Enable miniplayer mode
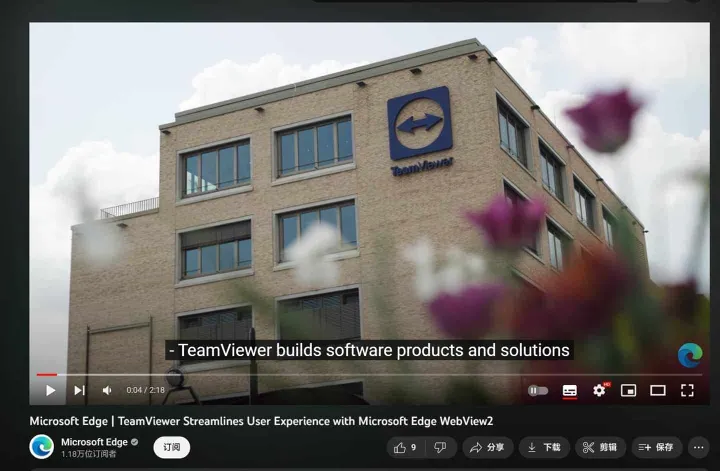This screenshot has width=720, height=471. pyautogui.click(x=628, y=391)
